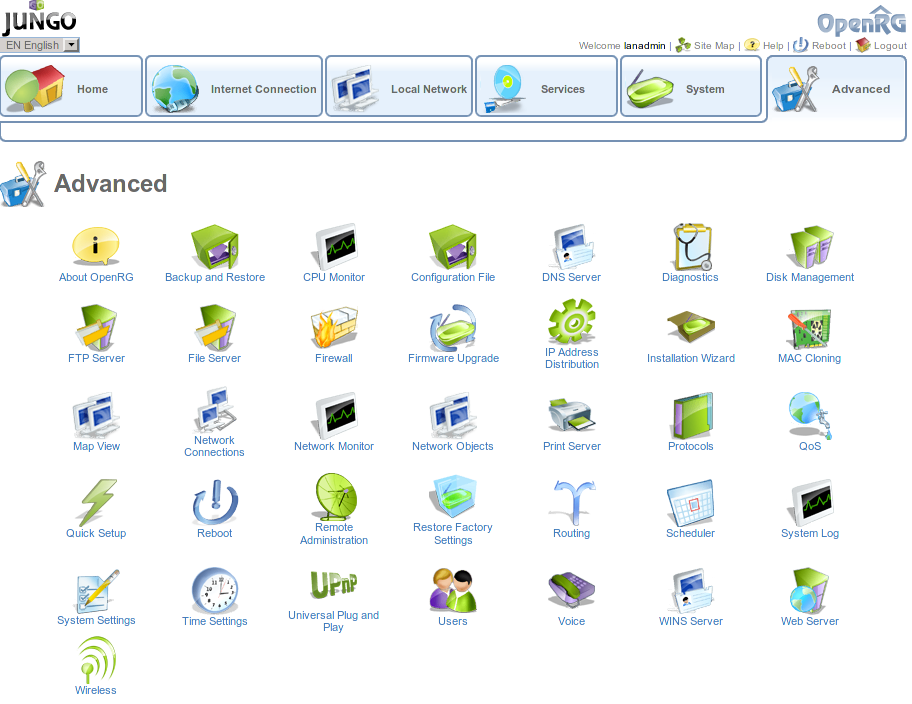Open the Web Server icon
This screenshot has height=704, width=912.
810,590
